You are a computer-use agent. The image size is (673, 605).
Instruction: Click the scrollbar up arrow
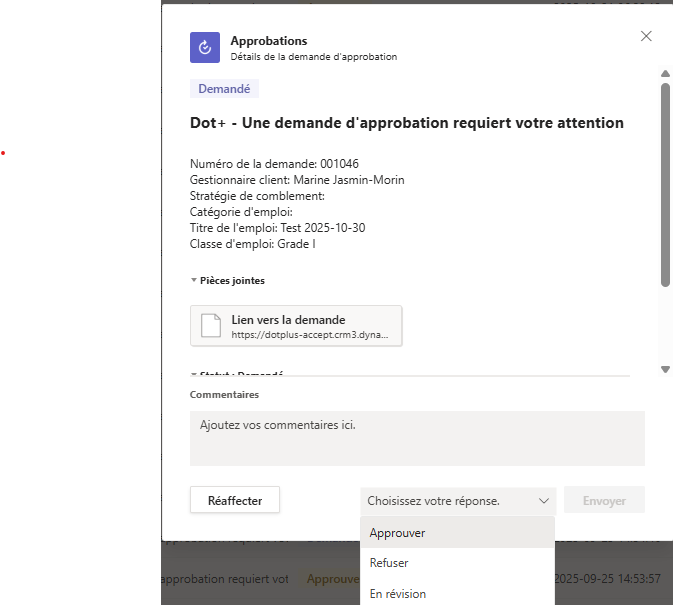665,73
